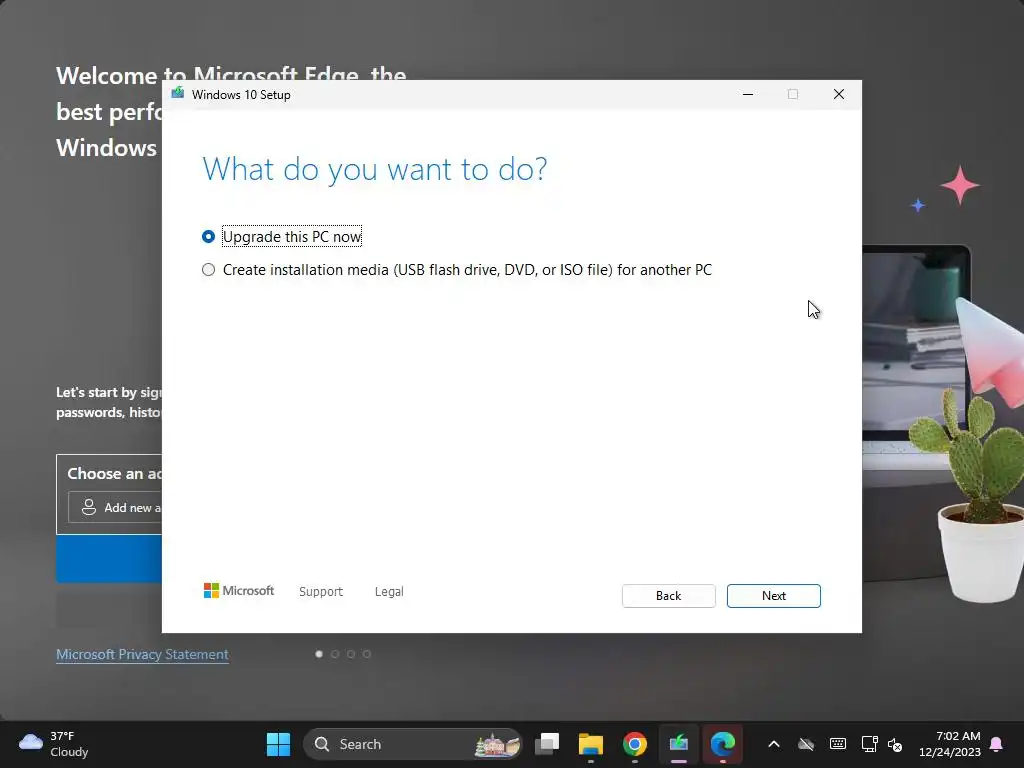The image size is (1024, 768).
Task: Minimize the Windows 10 Setup window
Action: [x=748, y=94]
